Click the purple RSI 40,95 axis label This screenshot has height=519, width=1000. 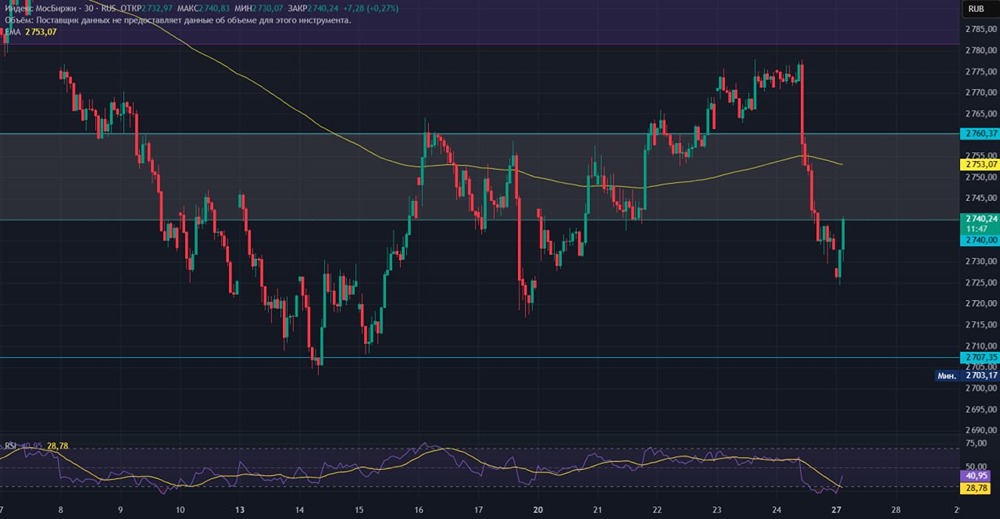tap(976, 476)
